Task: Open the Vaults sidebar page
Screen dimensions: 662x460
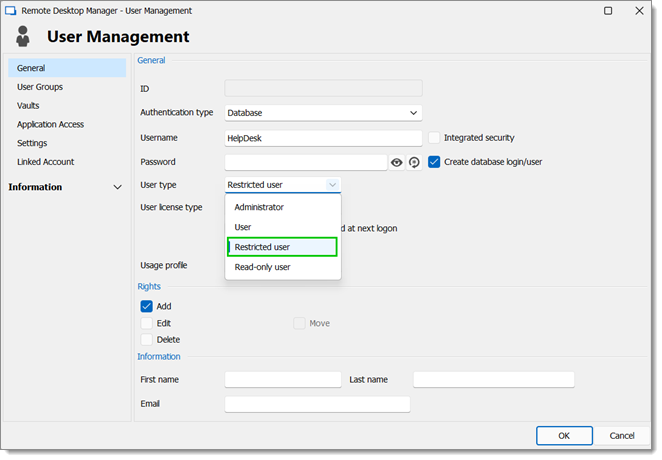Action: (67, 106)
